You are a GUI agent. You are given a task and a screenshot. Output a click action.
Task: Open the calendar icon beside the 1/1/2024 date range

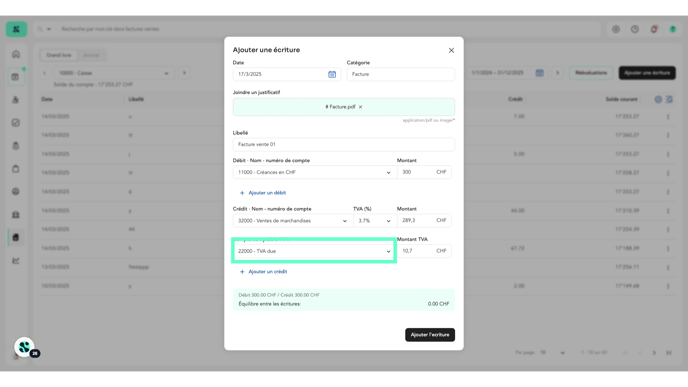(x=540, y=73)
